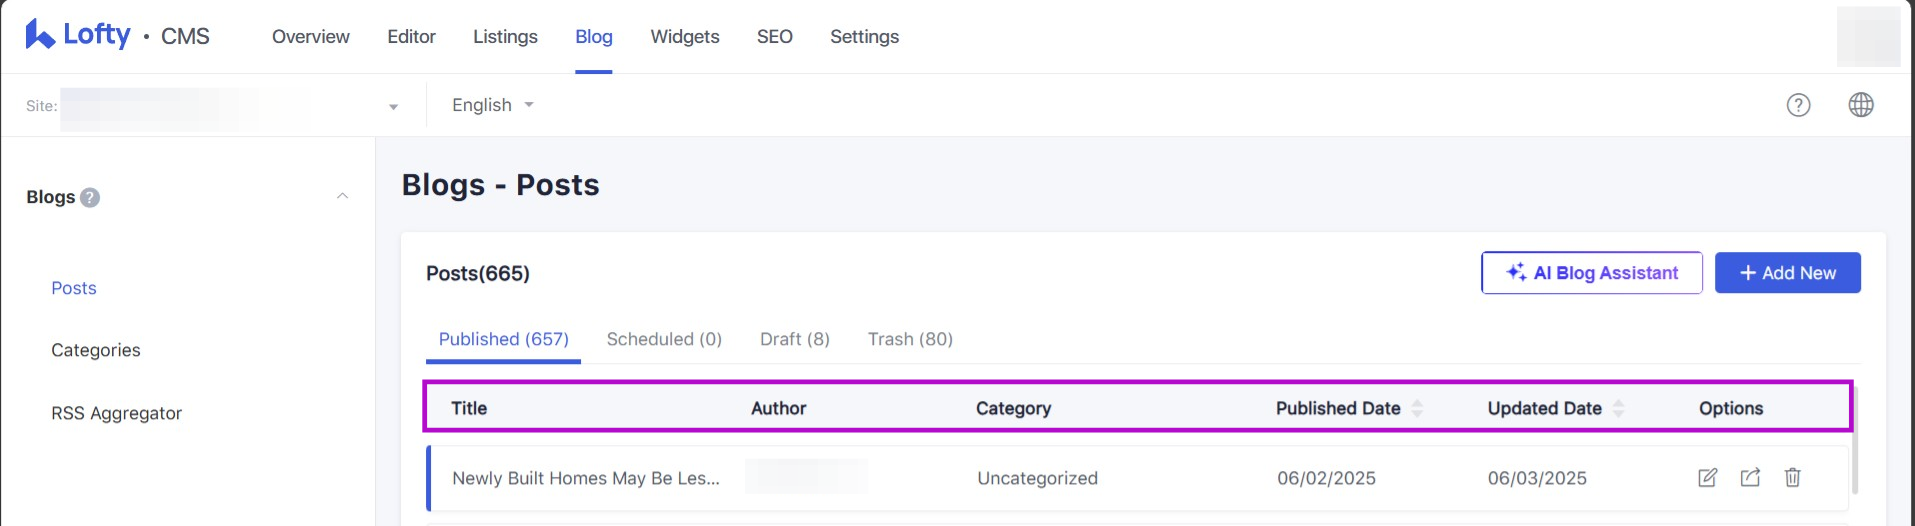Image resolution: width=1915 pixels, height=526 pixels.
Task: Click the Lofty logo
Action: (x=78, y=35)
